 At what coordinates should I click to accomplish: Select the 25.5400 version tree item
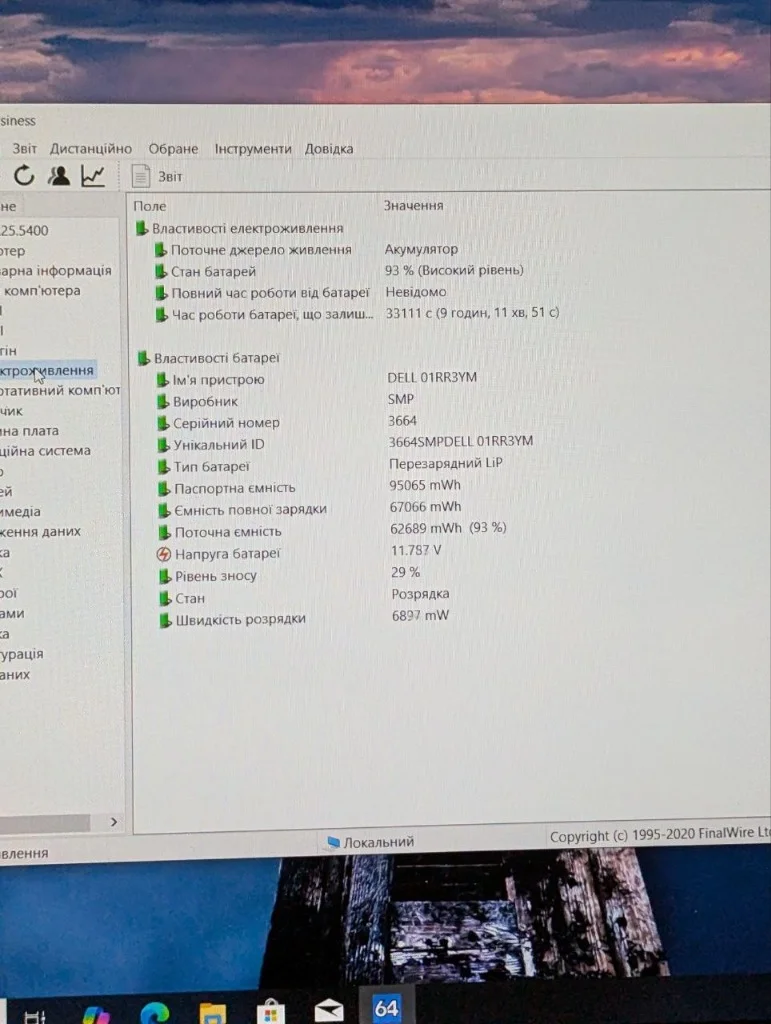24,230
